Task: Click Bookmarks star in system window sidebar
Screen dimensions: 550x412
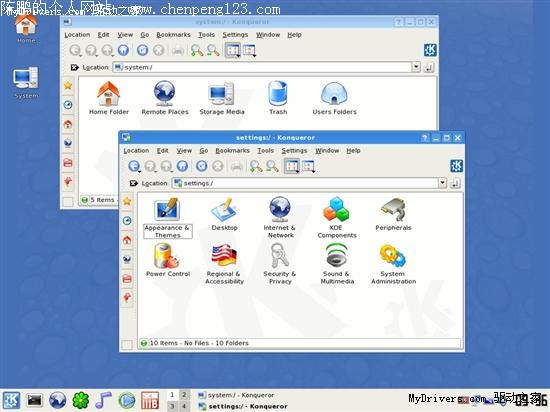Action: tap(68, 86)
